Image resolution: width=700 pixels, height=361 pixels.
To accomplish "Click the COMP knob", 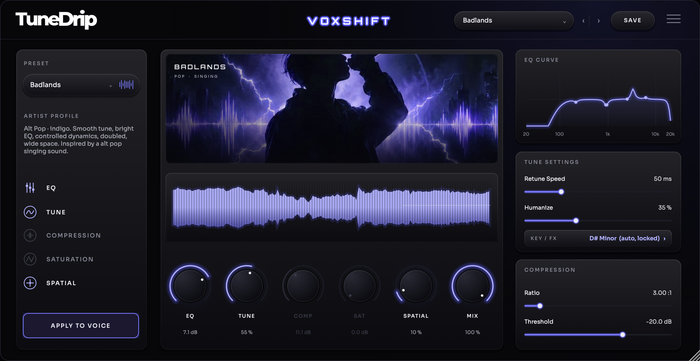I will pyautogui.click(x=303, y=286).
